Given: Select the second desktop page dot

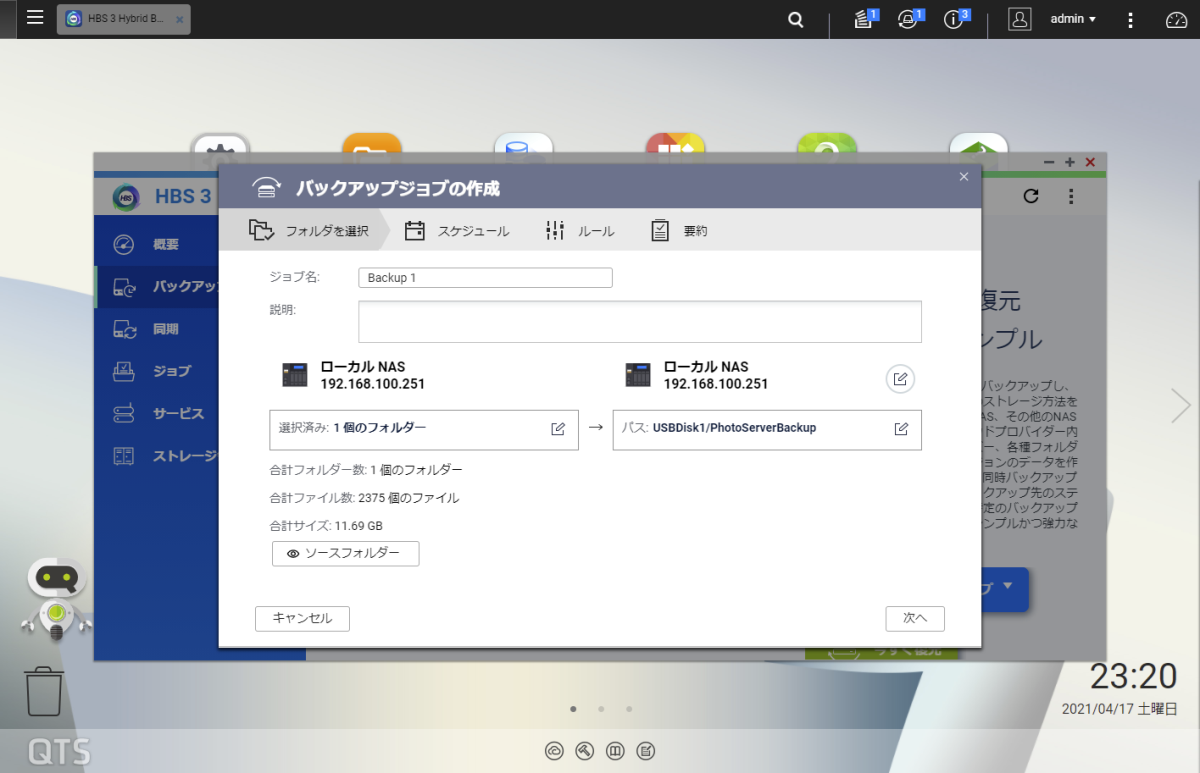Looking at the screenshot, I should (601, 709).
